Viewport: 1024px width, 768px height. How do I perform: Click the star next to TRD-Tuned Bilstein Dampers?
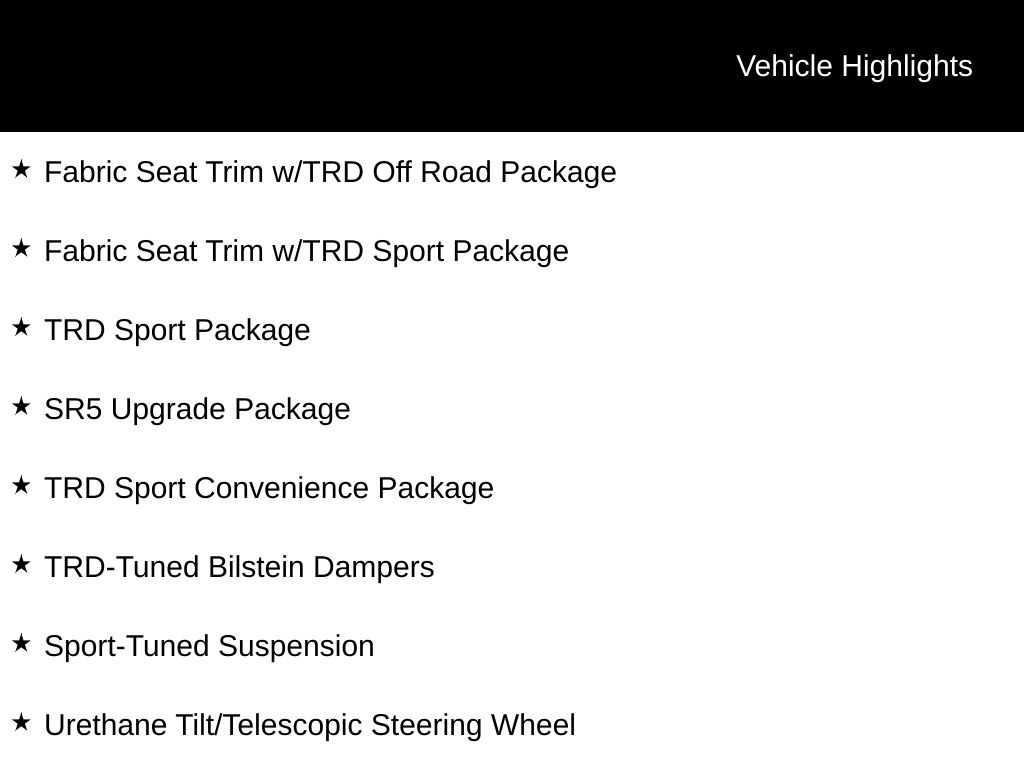[x=21, y=565]
